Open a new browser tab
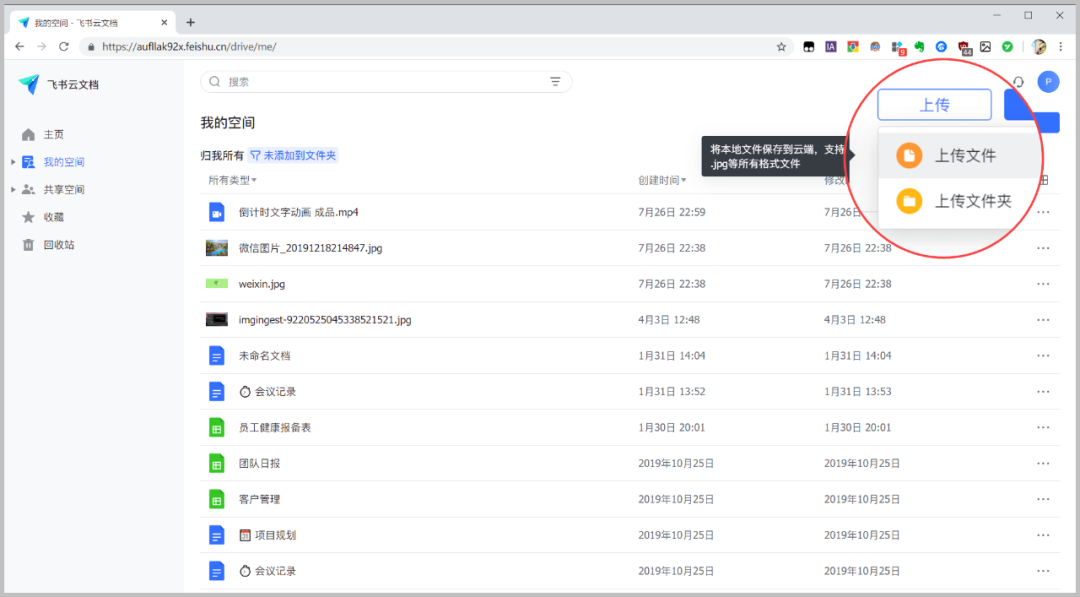 [191, 22]
